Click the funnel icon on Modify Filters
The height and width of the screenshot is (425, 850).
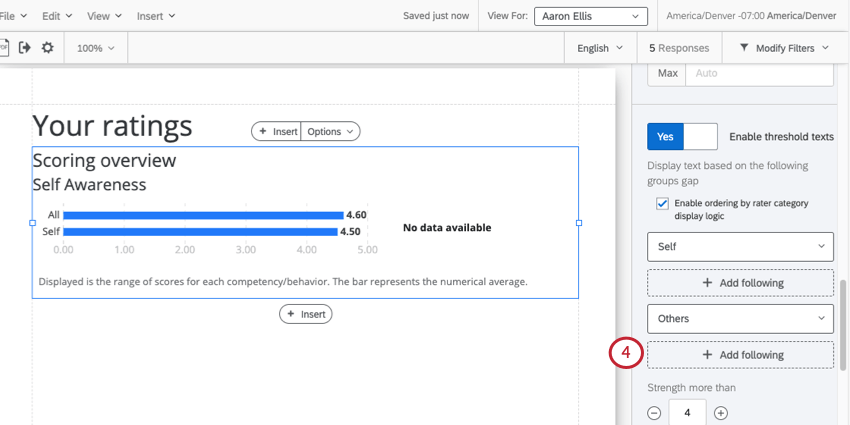[x=744, y=48]
